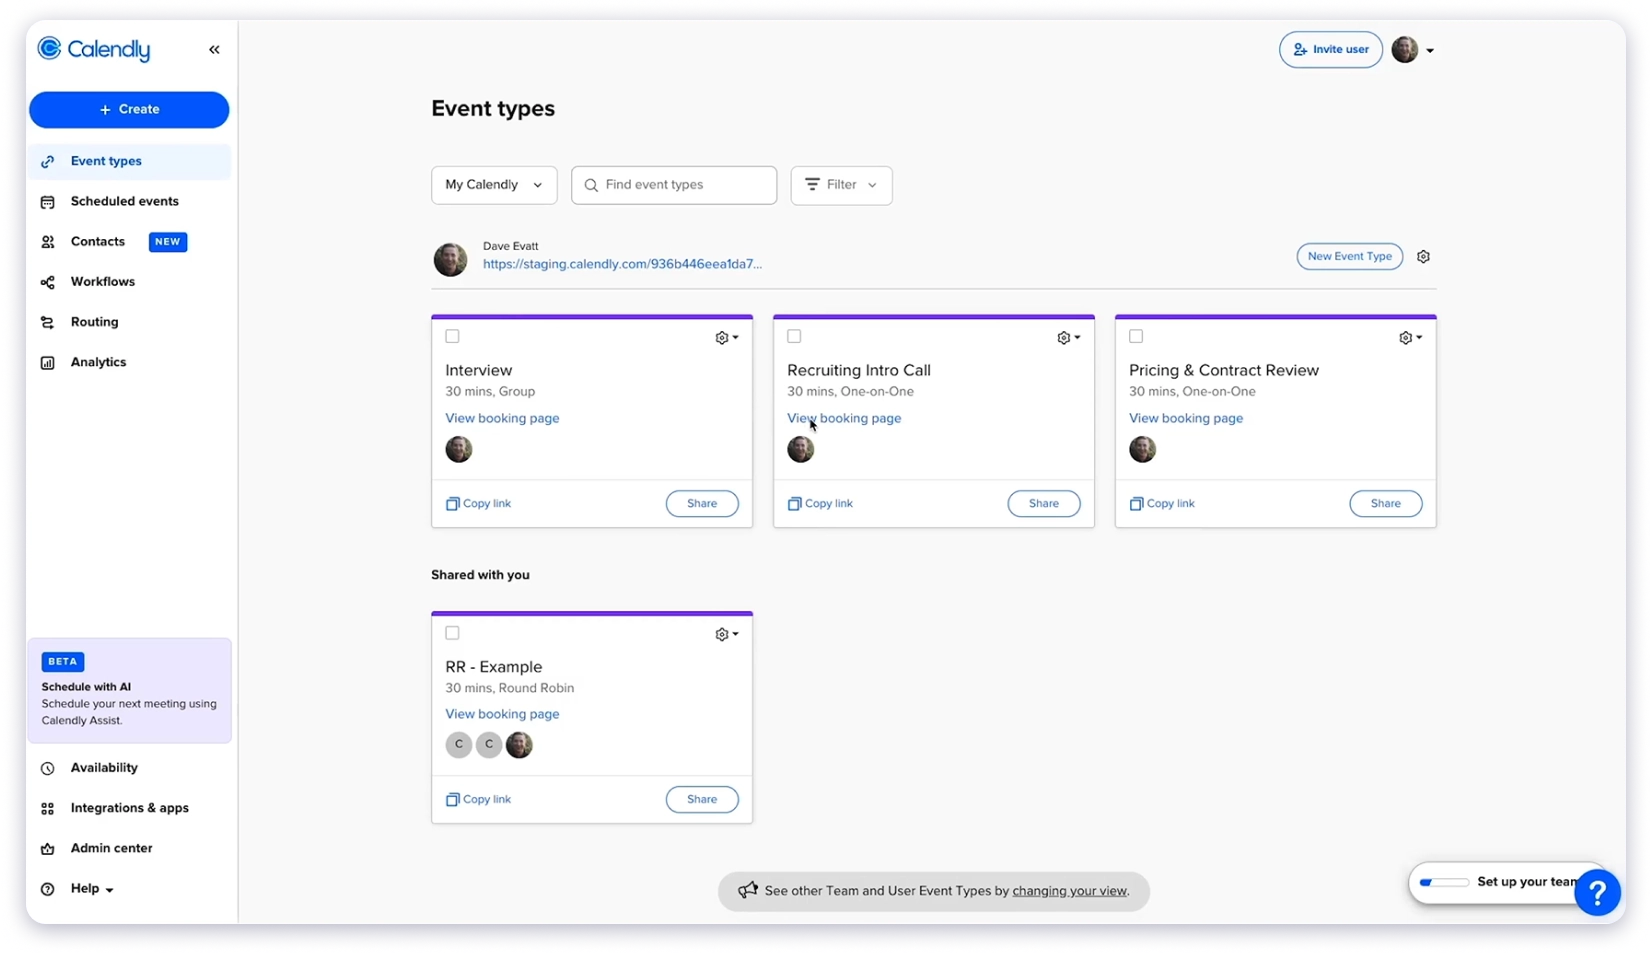
Task: Open the Filter dropdown
Action: [841, 185]
